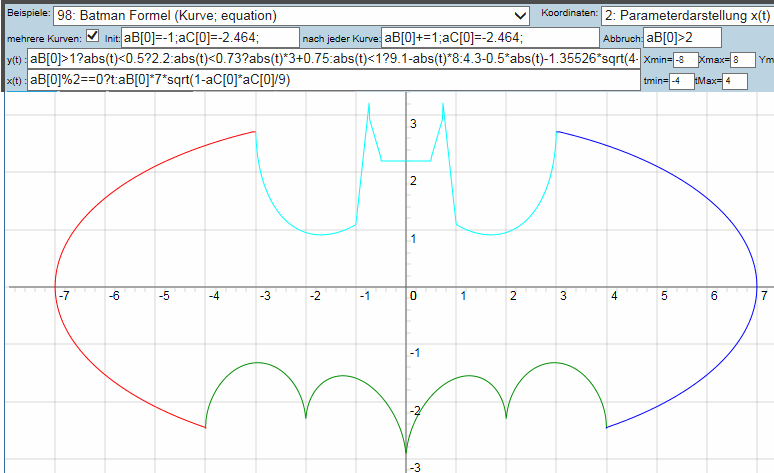
Task: Click the x-axis label 5
Action: (664, 296)
